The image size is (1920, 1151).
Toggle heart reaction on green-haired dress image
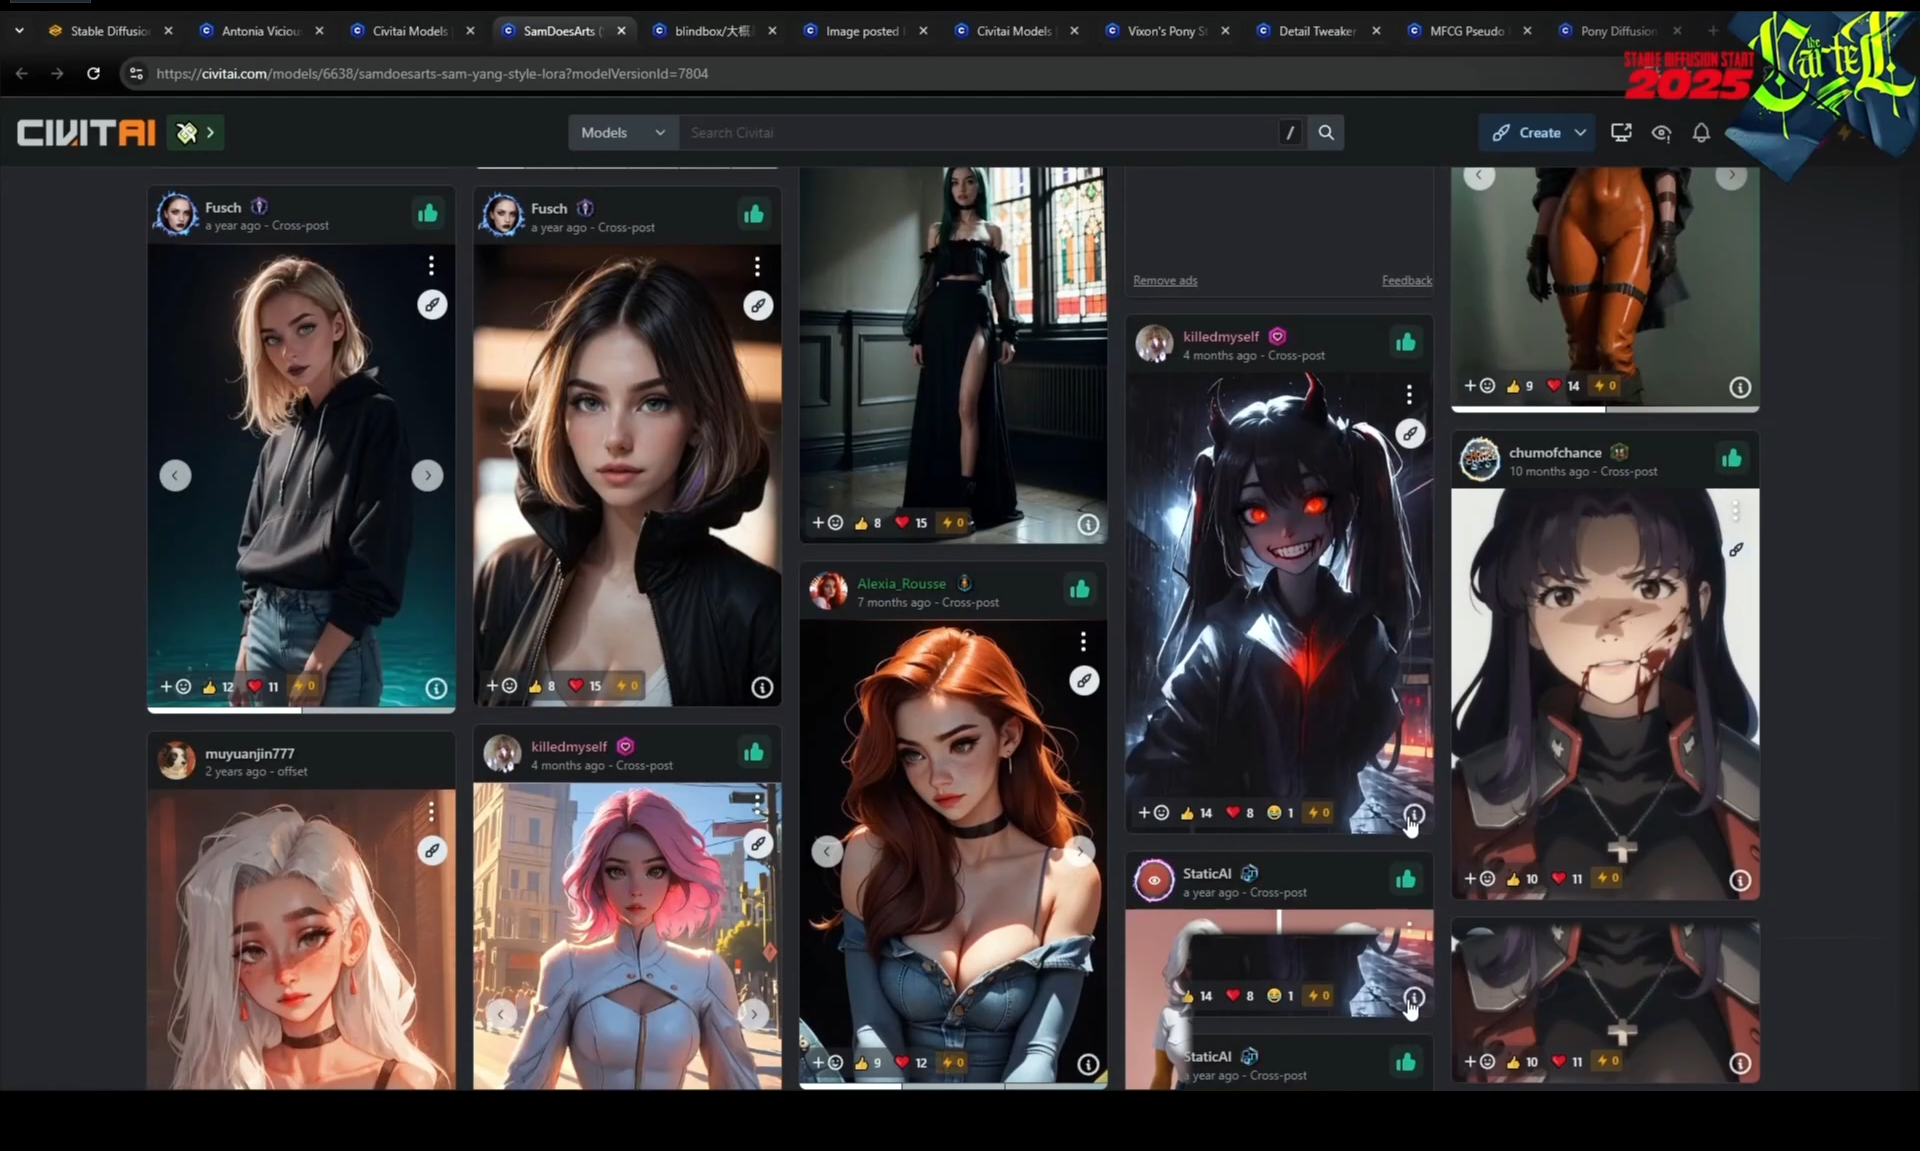pos(903,523)
